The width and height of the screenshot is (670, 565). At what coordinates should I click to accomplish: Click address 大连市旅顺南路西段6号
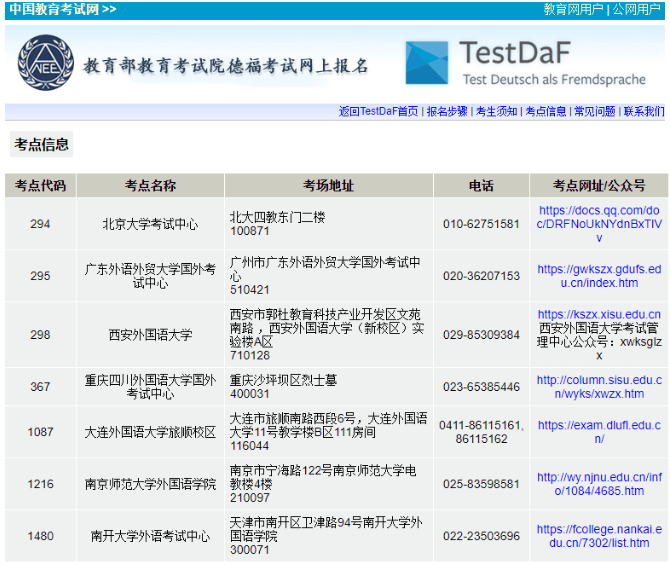[x=293, y=418]
